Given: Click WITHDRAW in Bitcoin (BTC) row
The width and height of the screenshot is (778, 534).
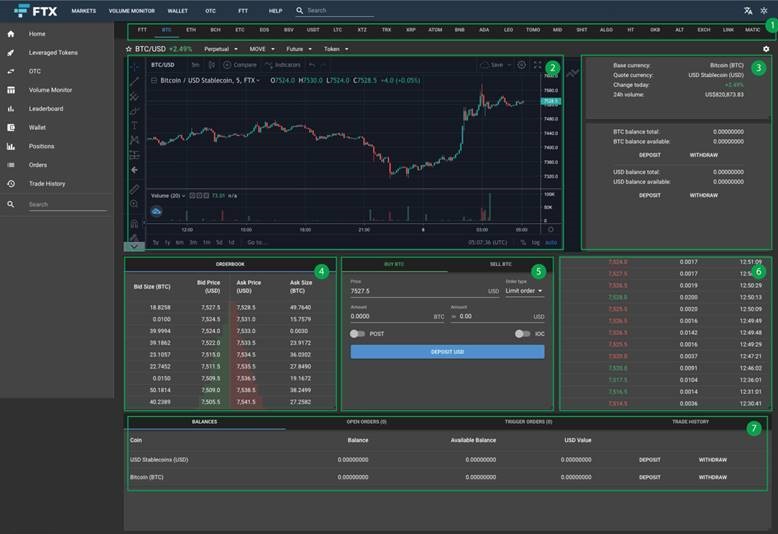Looking at the screenshot, I should pyautogui.click(x=713, y=477).
